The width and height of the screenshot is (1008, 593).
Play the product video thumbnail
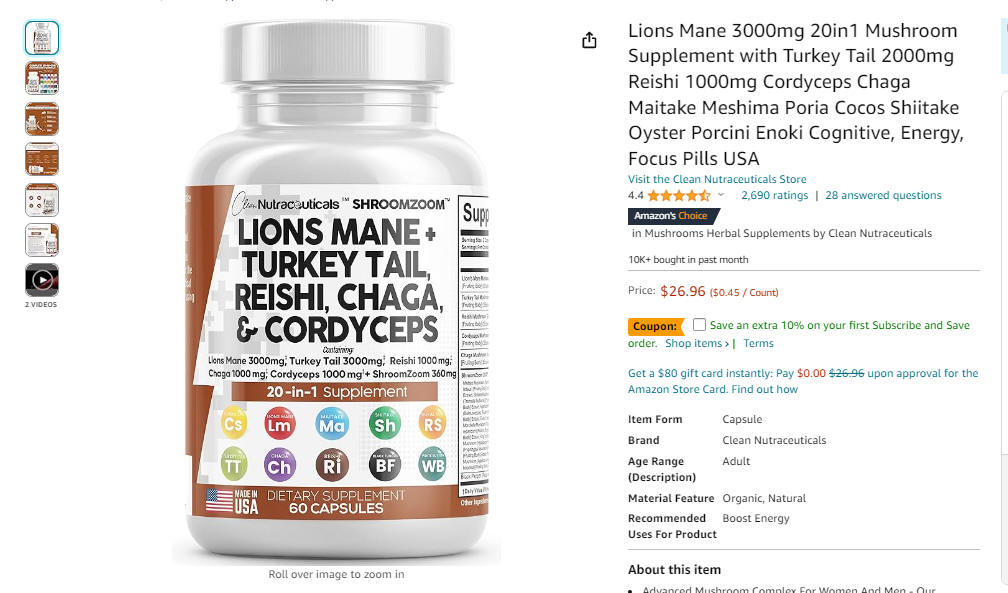click(x=42, y=280)
